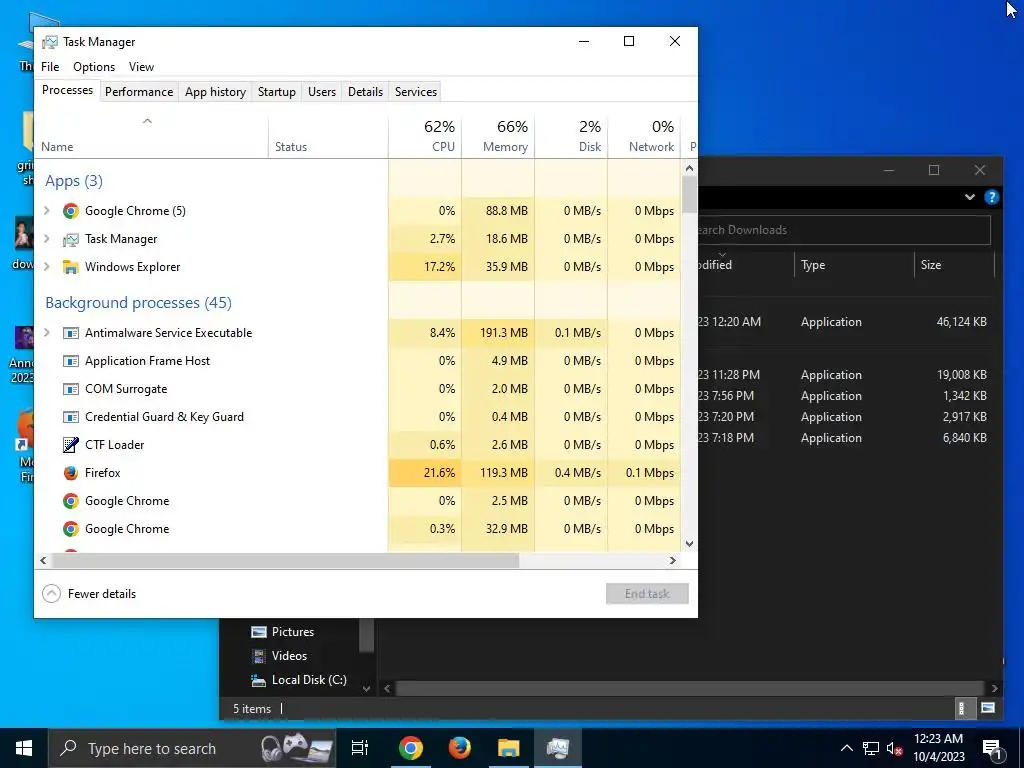Switch to the Users tab
Image resolution: width=1024 pixels, height=768 pixels.
[x=322, y=91]
